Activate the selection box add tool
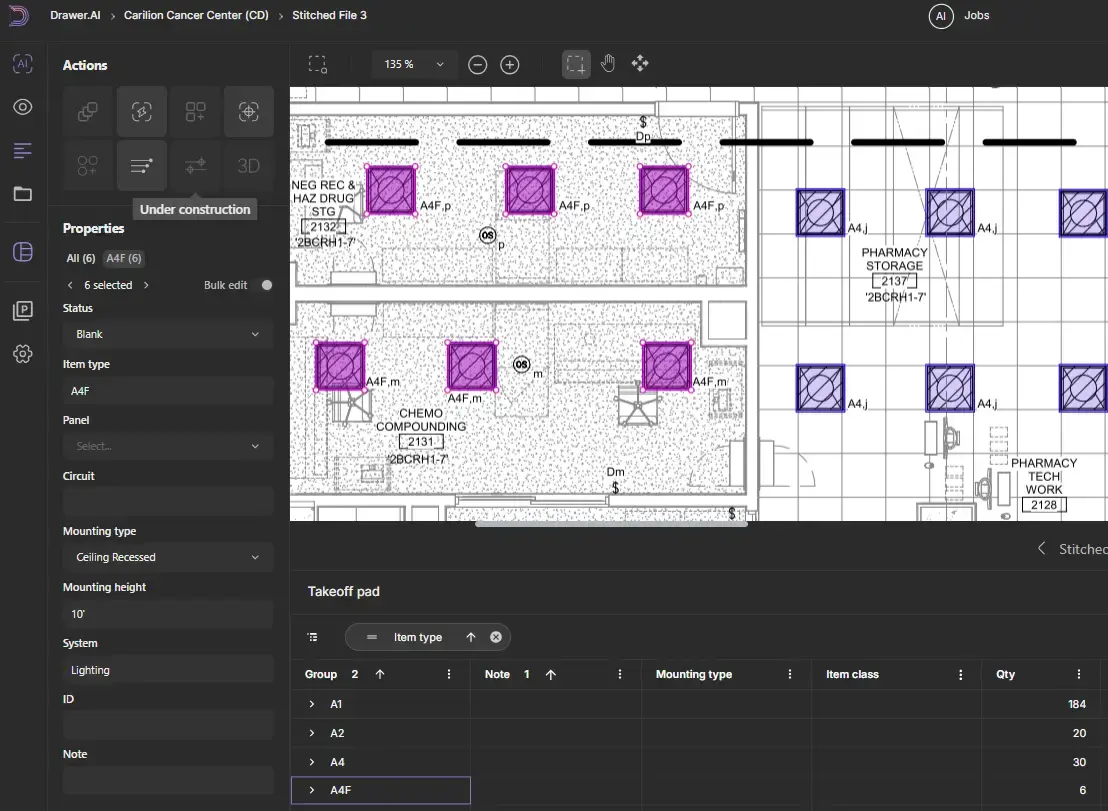 [576, 64]
